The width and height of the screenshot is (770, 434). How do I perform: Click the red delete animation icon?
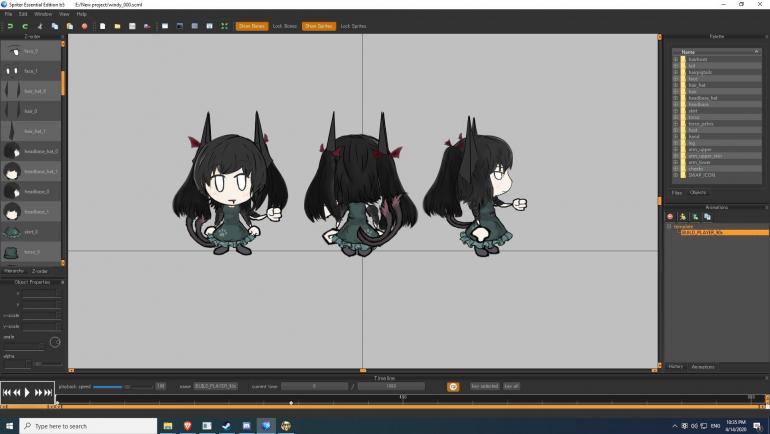pyautogui.click(x=670, y=216)
